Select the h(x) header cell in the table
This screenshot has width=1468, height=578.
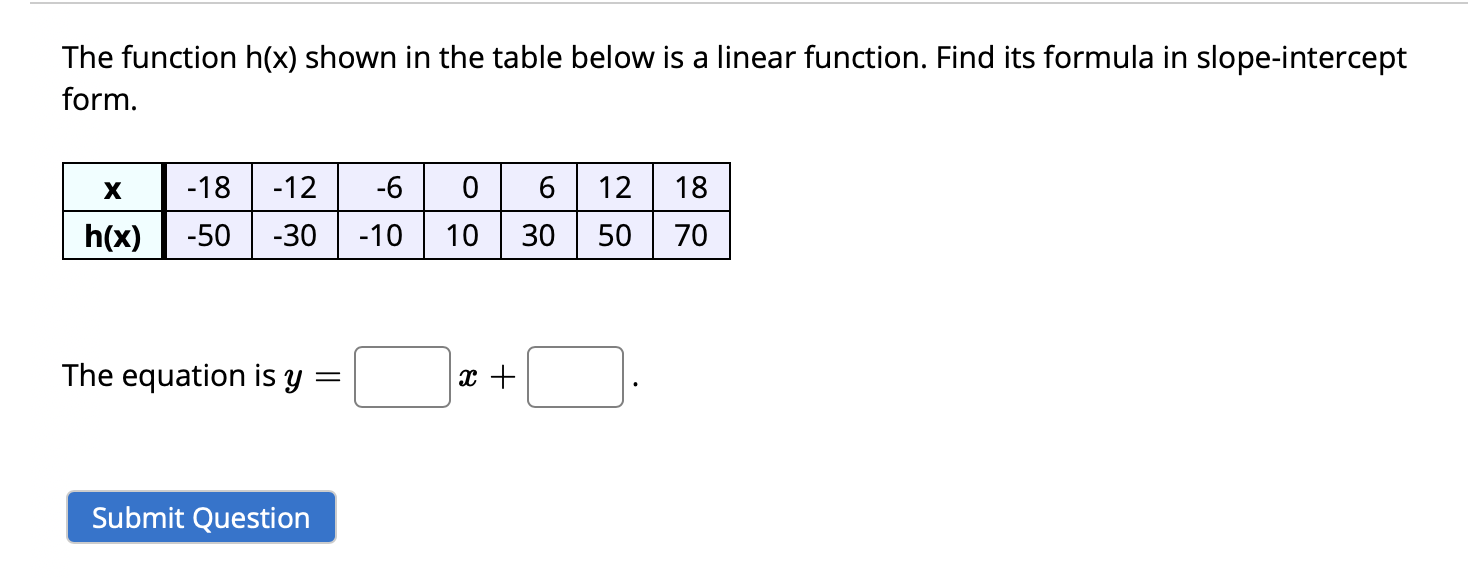pos(110,237)
